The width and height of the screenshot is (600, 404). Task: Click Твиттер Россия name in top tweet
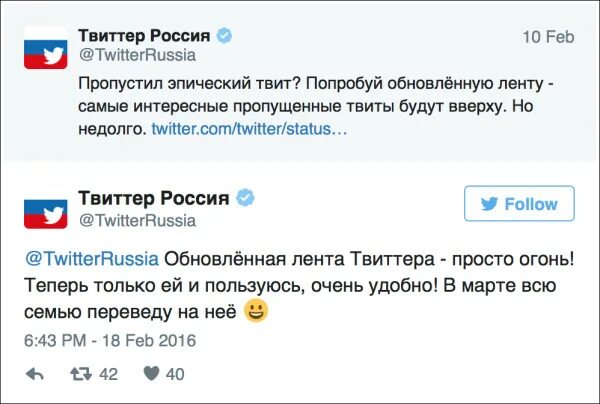pos(144,36)
